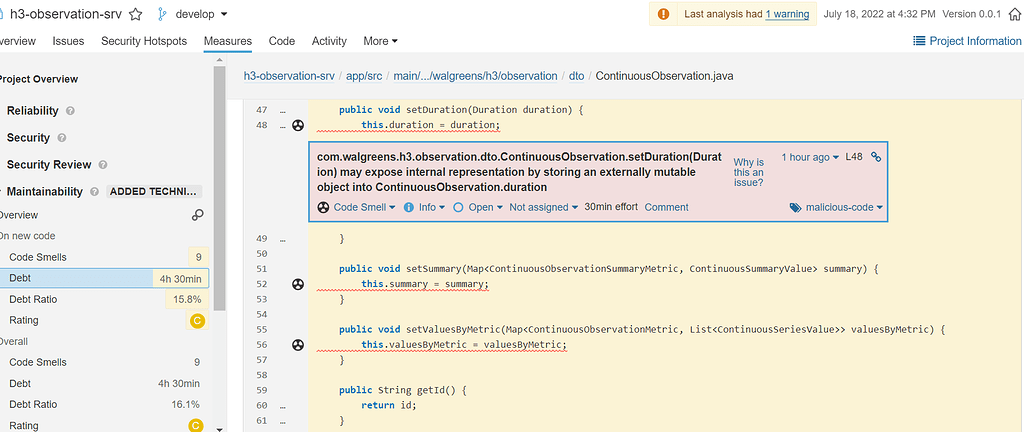This screenshot has width=1024, height=432.
Task: Click the yellow C rating badge on new code
Action: pyautogui.click(x=197, y=320)
